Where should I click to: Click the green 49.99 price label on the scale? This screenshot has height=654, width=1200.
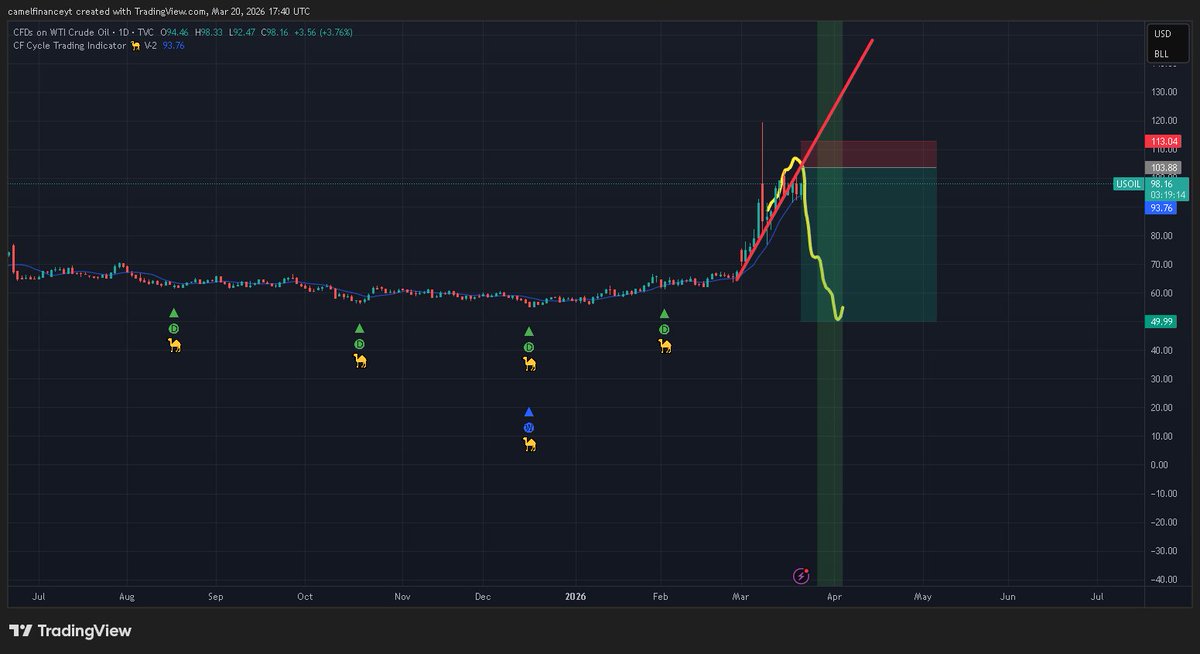pyautogui.click(x=1160, y=322)
